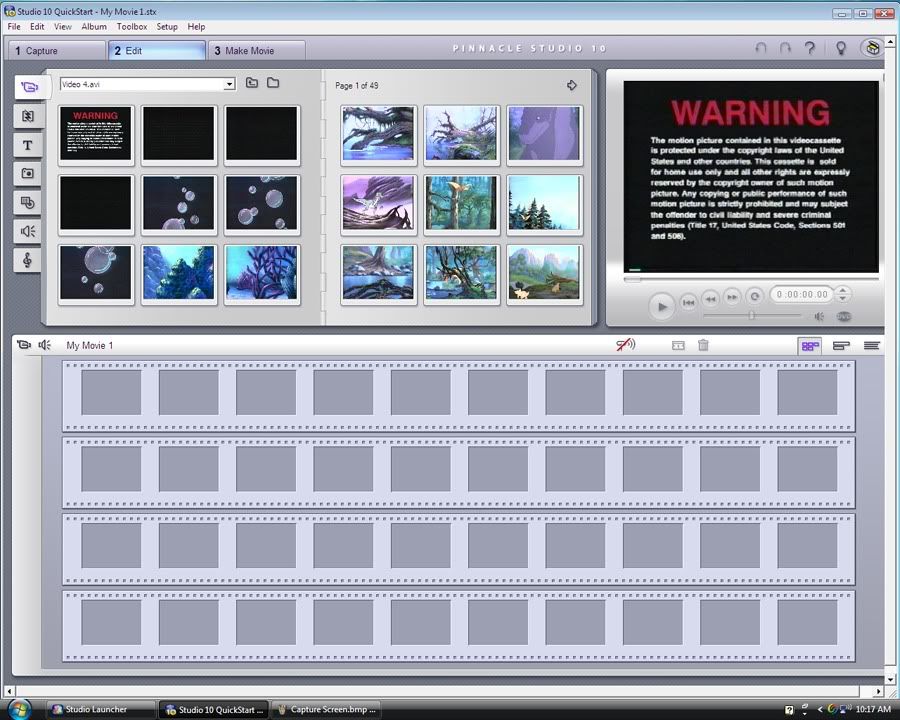Go to the next Album page
900x720 pixels.
click(x=572, y=86)
